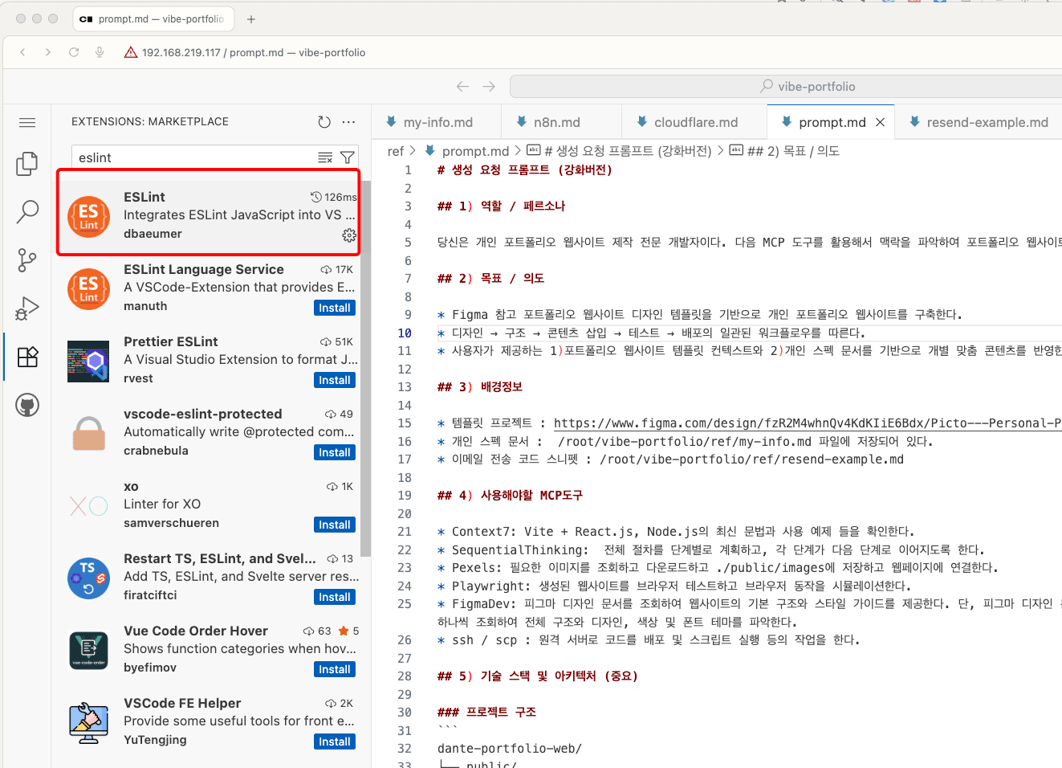Install Vue Code Order Hover extension
The height and width of the screenshot is (768, 1062).
coord(335,670)
